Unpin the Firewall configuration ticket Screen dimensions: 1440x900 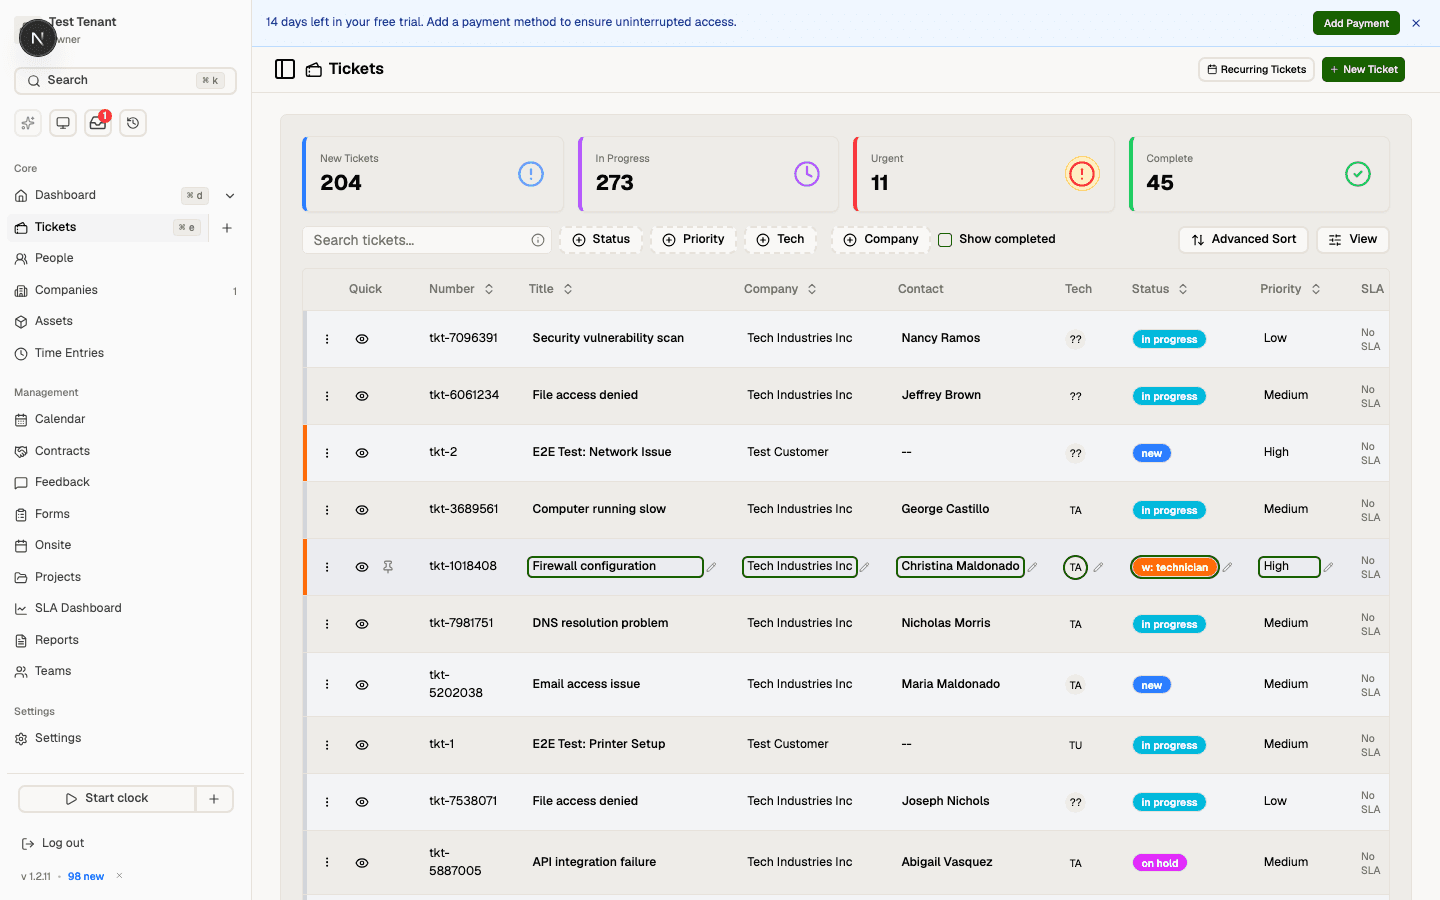coord(388,566)
